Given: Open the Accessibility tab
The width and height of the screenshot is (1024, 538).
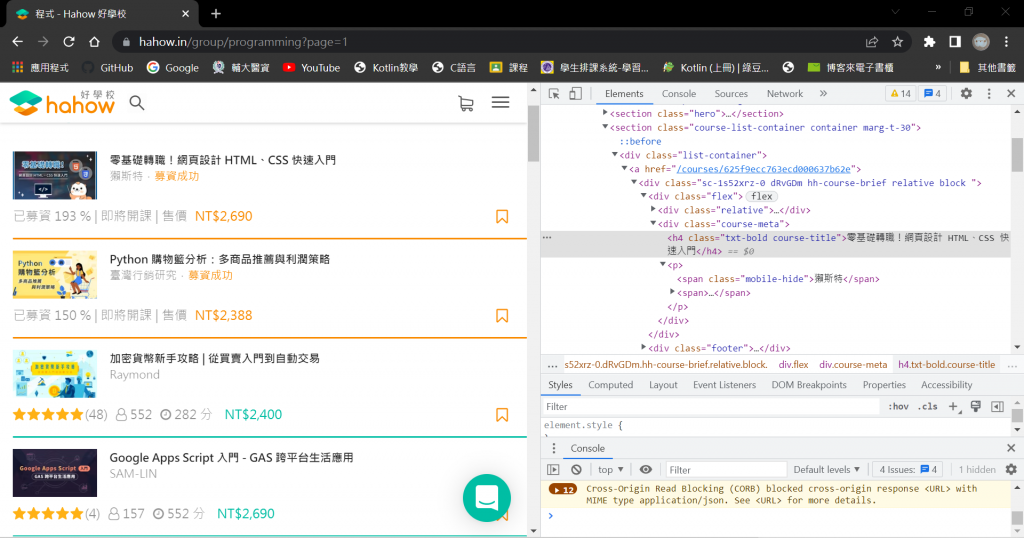Looking at the screenshot, I should [x=946, y=385].
